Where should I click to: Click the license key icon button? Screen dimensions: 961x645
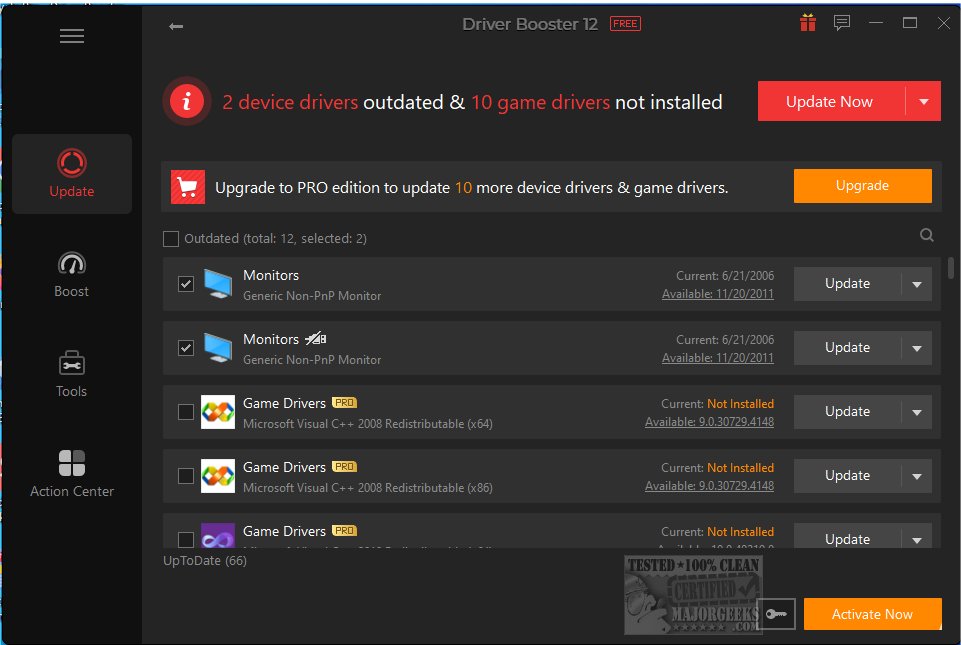coord(776,614)
